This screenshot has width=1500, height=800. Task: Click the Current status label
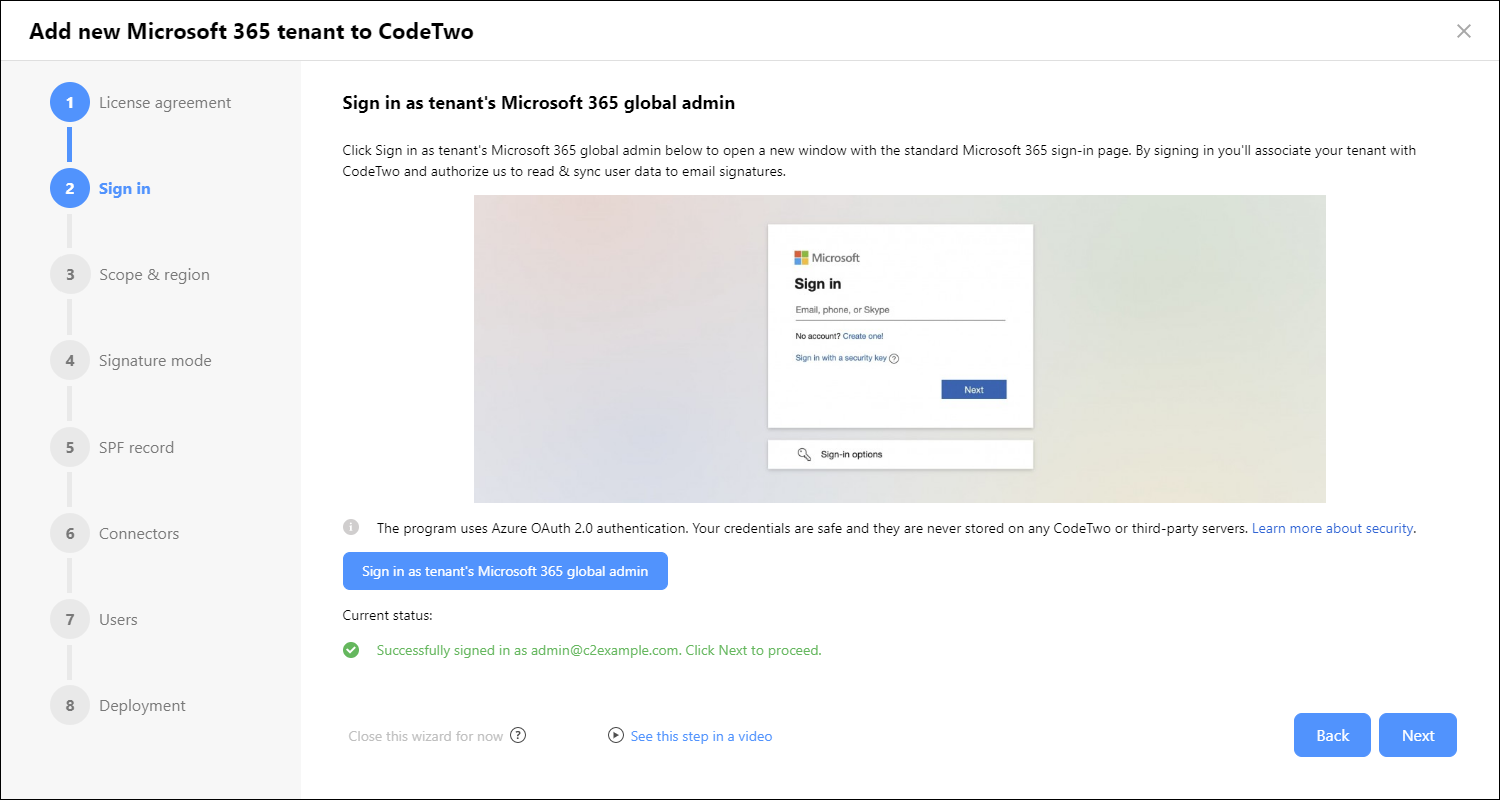click(388, 616)
